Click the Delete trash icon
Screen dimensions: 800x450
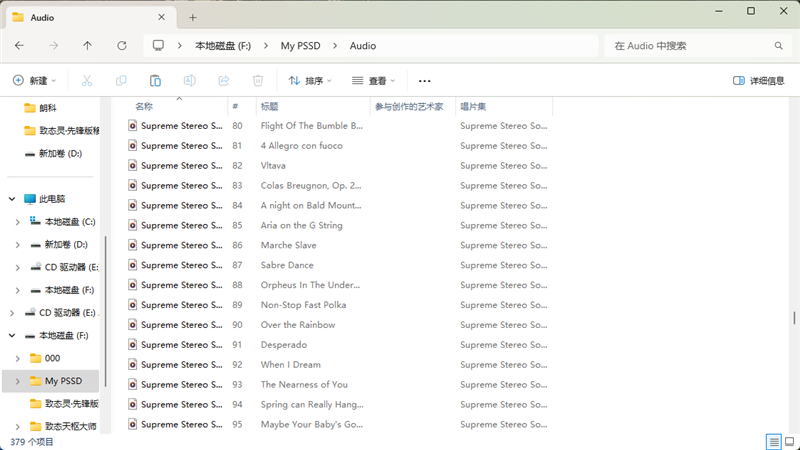[258, 80]
